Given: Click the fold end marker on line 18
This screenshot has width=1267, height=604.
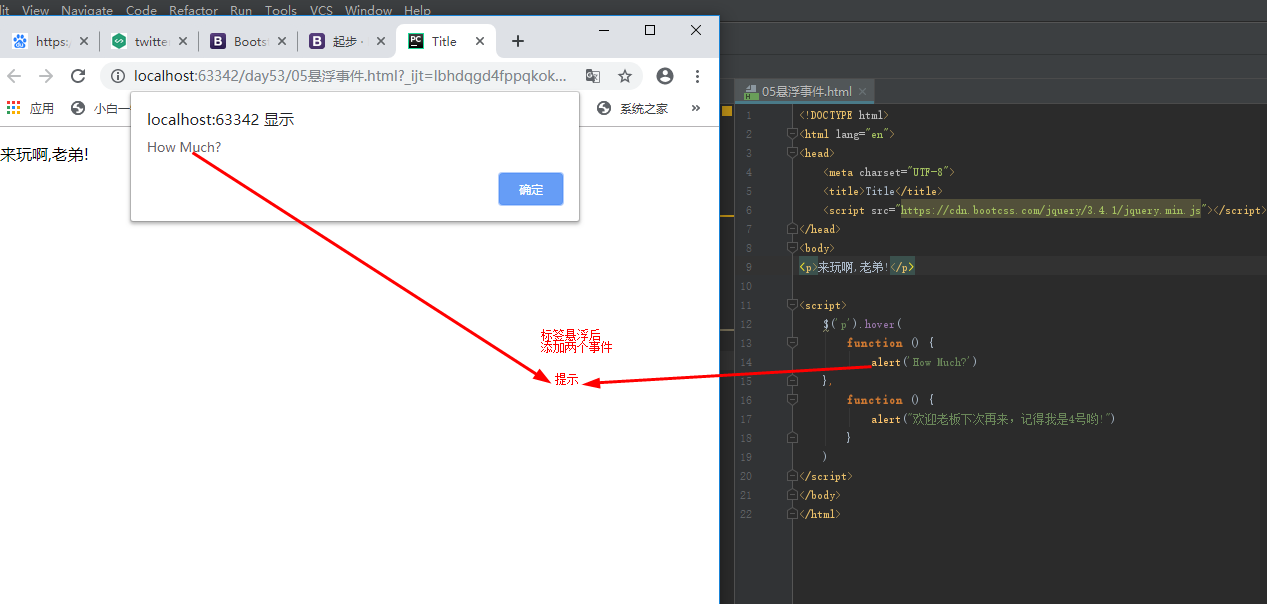Looking at the screenshot, I should (x=792, y=438).
